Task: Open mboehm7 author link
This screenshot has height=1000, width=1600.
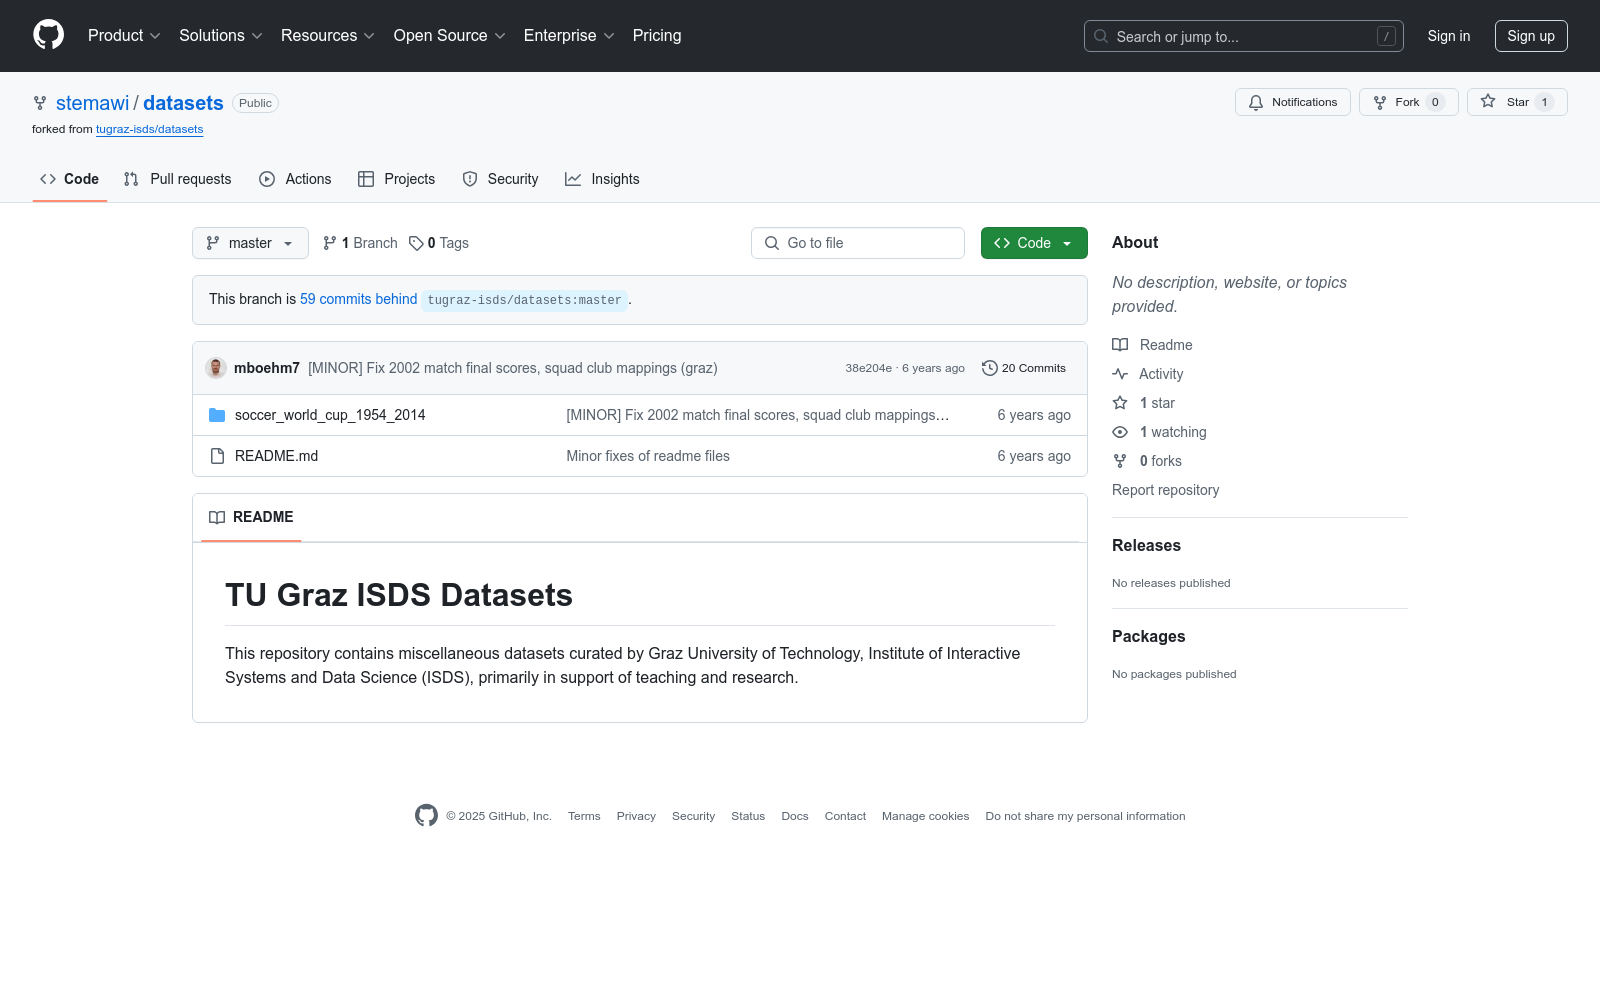Action: click(267, 368)
